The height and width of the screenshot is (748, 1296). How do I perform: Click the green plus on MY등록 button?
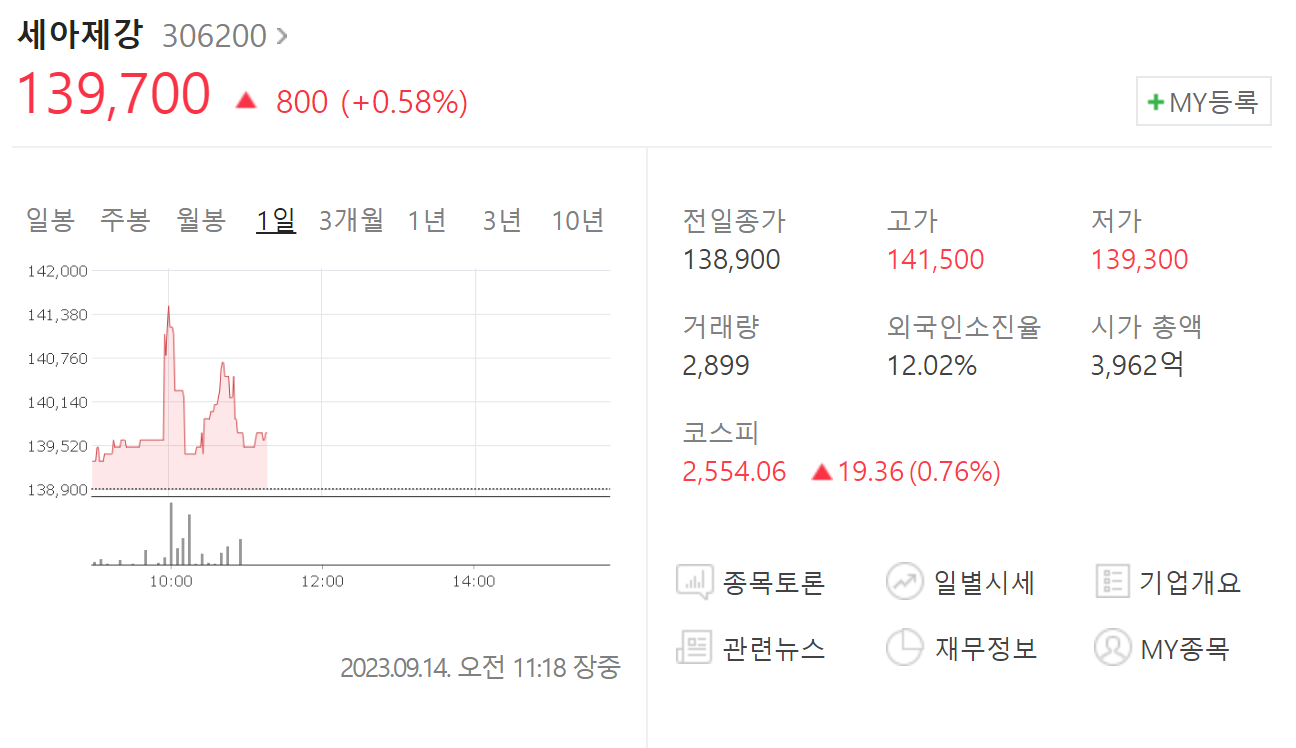coord(1155,101)
